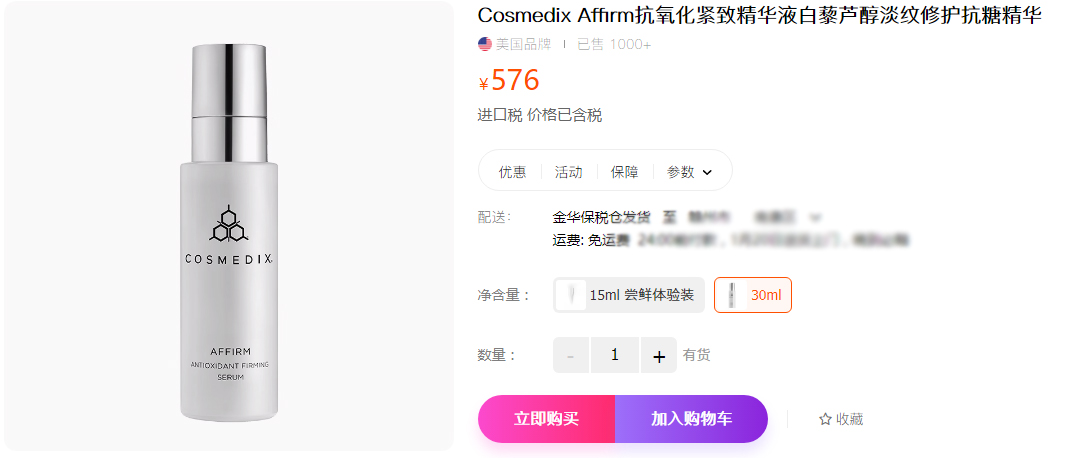Show the 参数 tab
The height and width of the screenshot is (458, 1076).
[681, 172]
